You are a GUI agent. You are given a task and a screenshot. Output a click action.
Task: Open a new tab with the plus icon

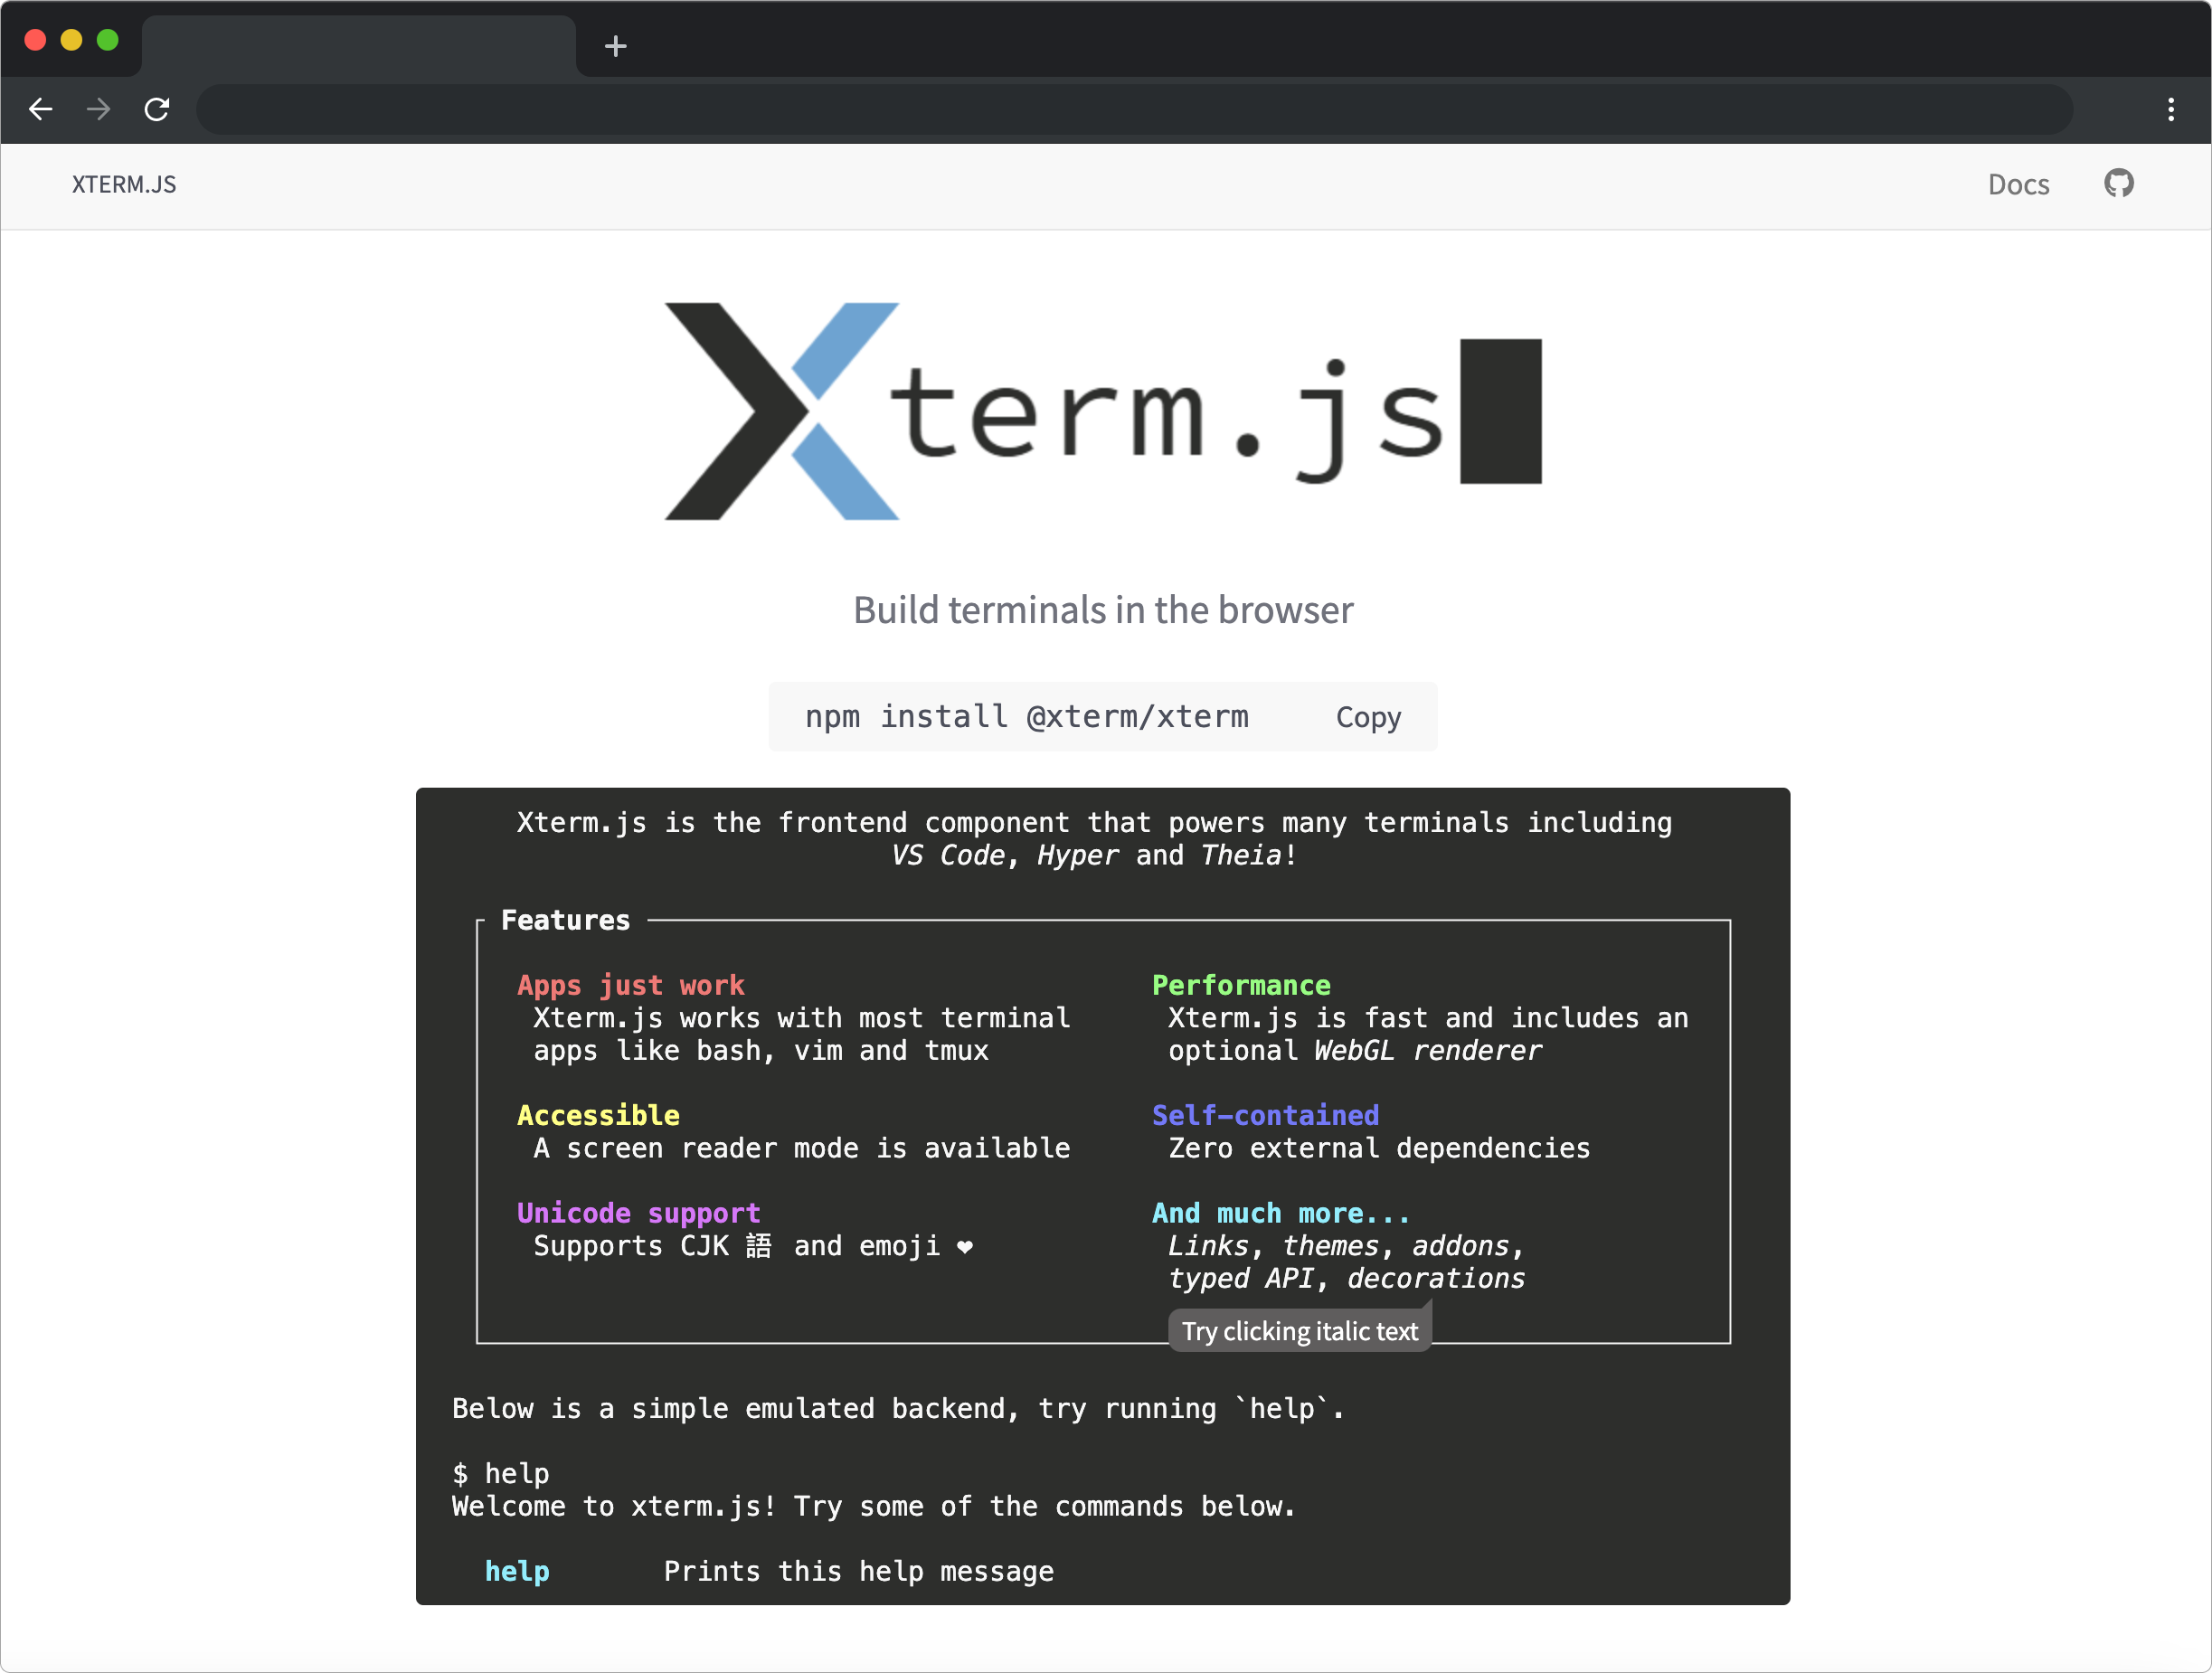pyautogui.click(x=616, y=46)
